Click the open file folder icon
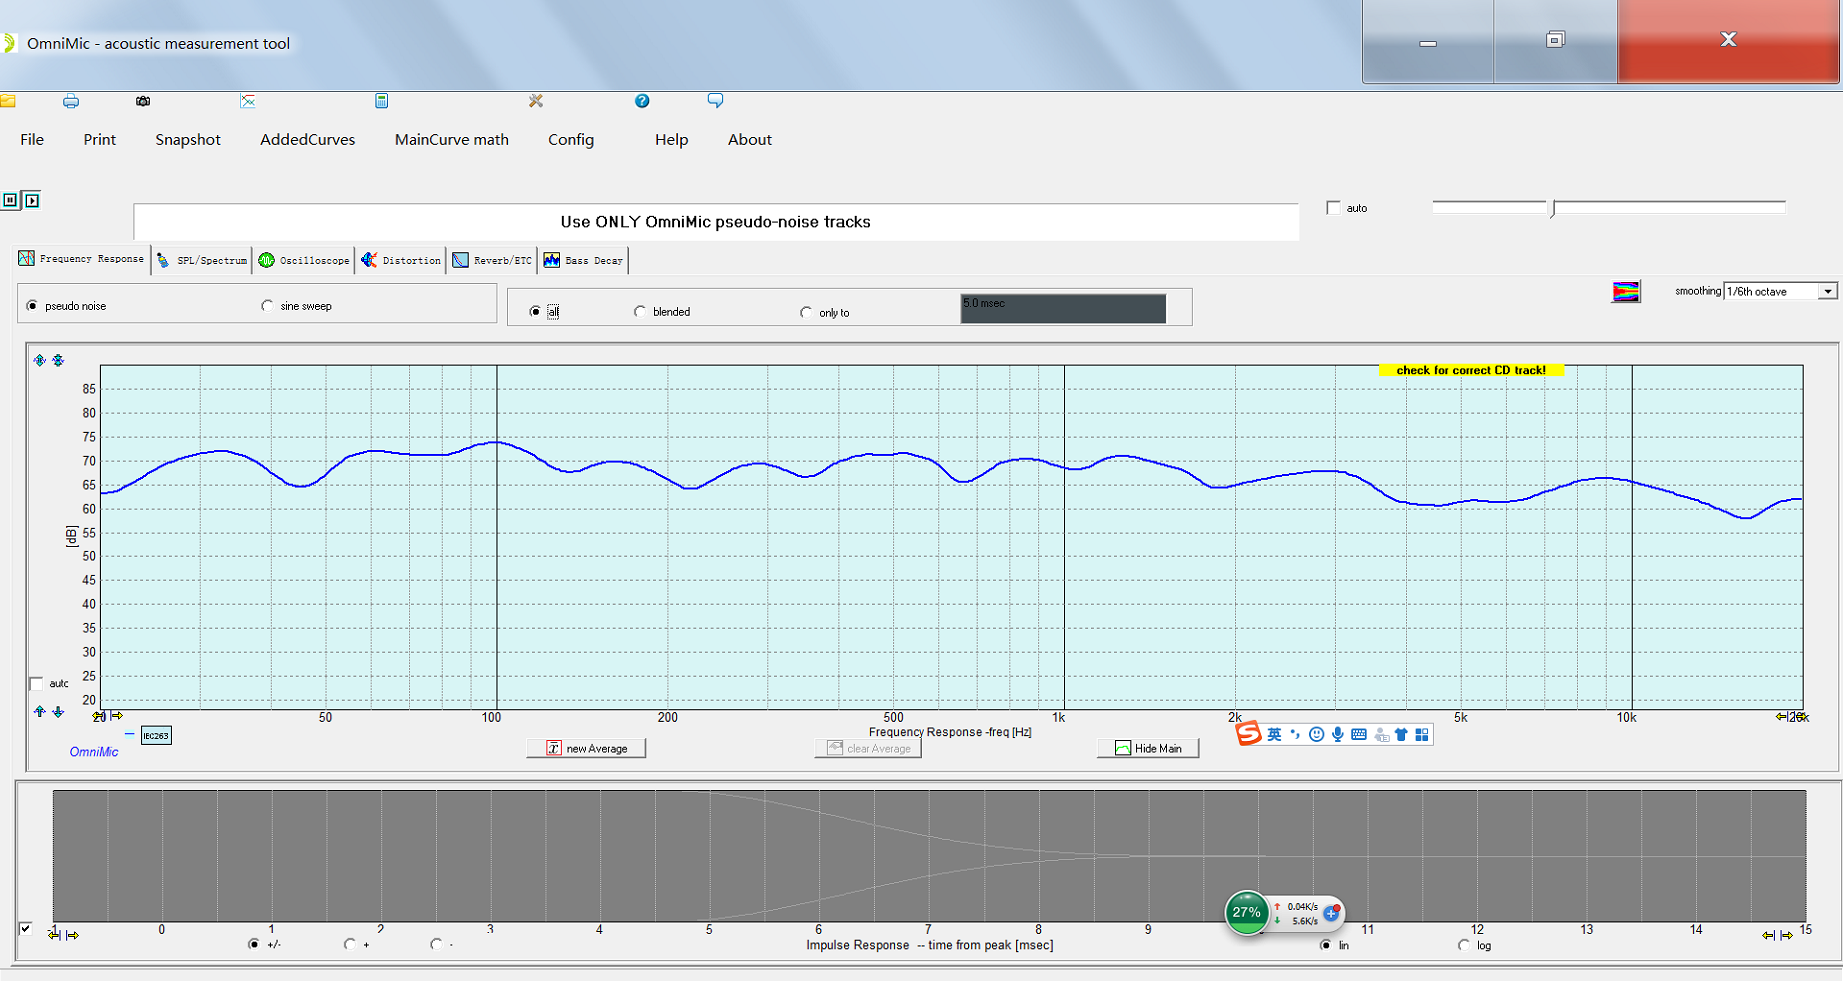The image size is (1843, 981). tap(7, 101)
